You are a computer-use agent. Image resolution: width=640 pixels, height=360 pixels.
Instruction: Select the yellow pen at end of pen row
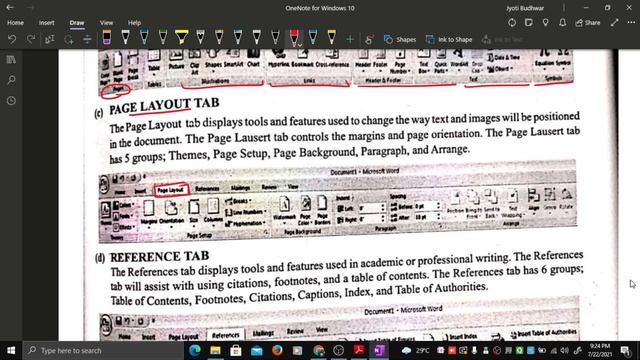pyautogui.click(x=331, y=37)
